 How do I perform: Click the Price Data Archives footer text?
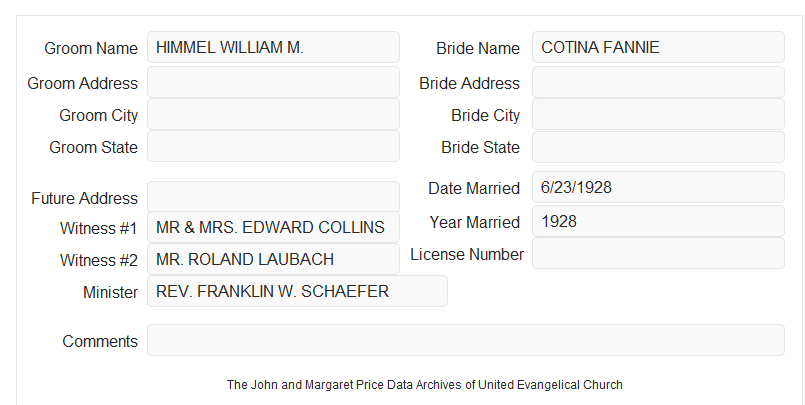point(425,384)
